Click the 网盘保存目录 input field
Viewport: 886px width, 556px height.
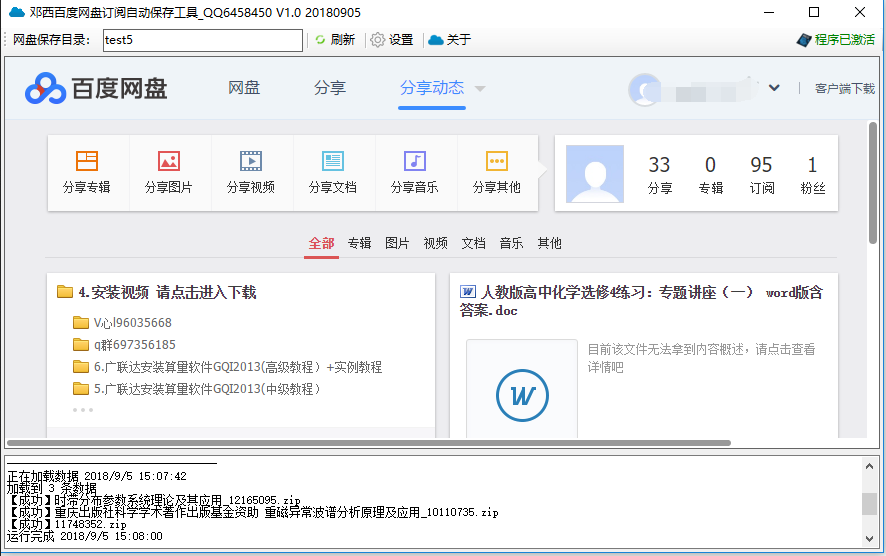point(203,40)
